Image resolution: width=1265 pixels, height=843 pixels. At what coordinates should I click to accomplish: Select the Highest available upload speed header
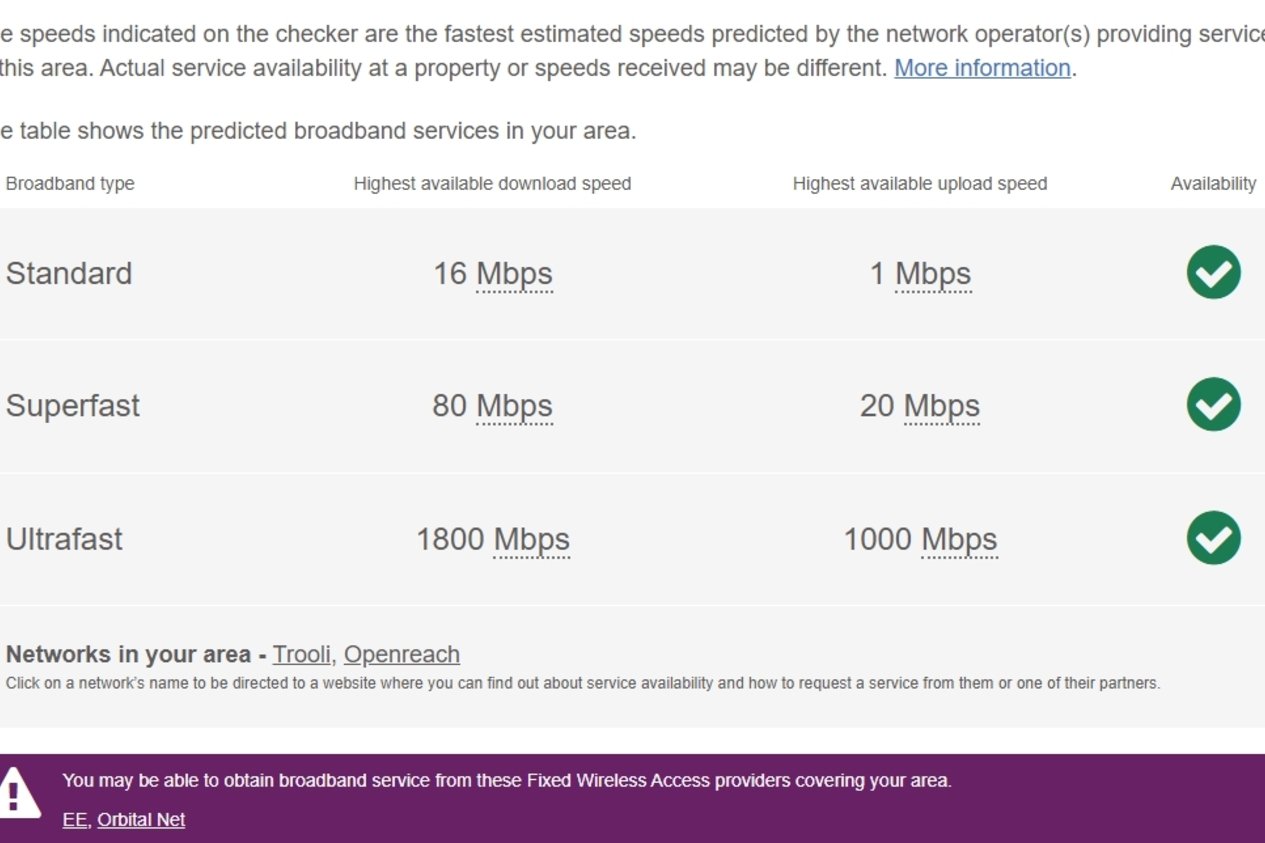[920, 184]
